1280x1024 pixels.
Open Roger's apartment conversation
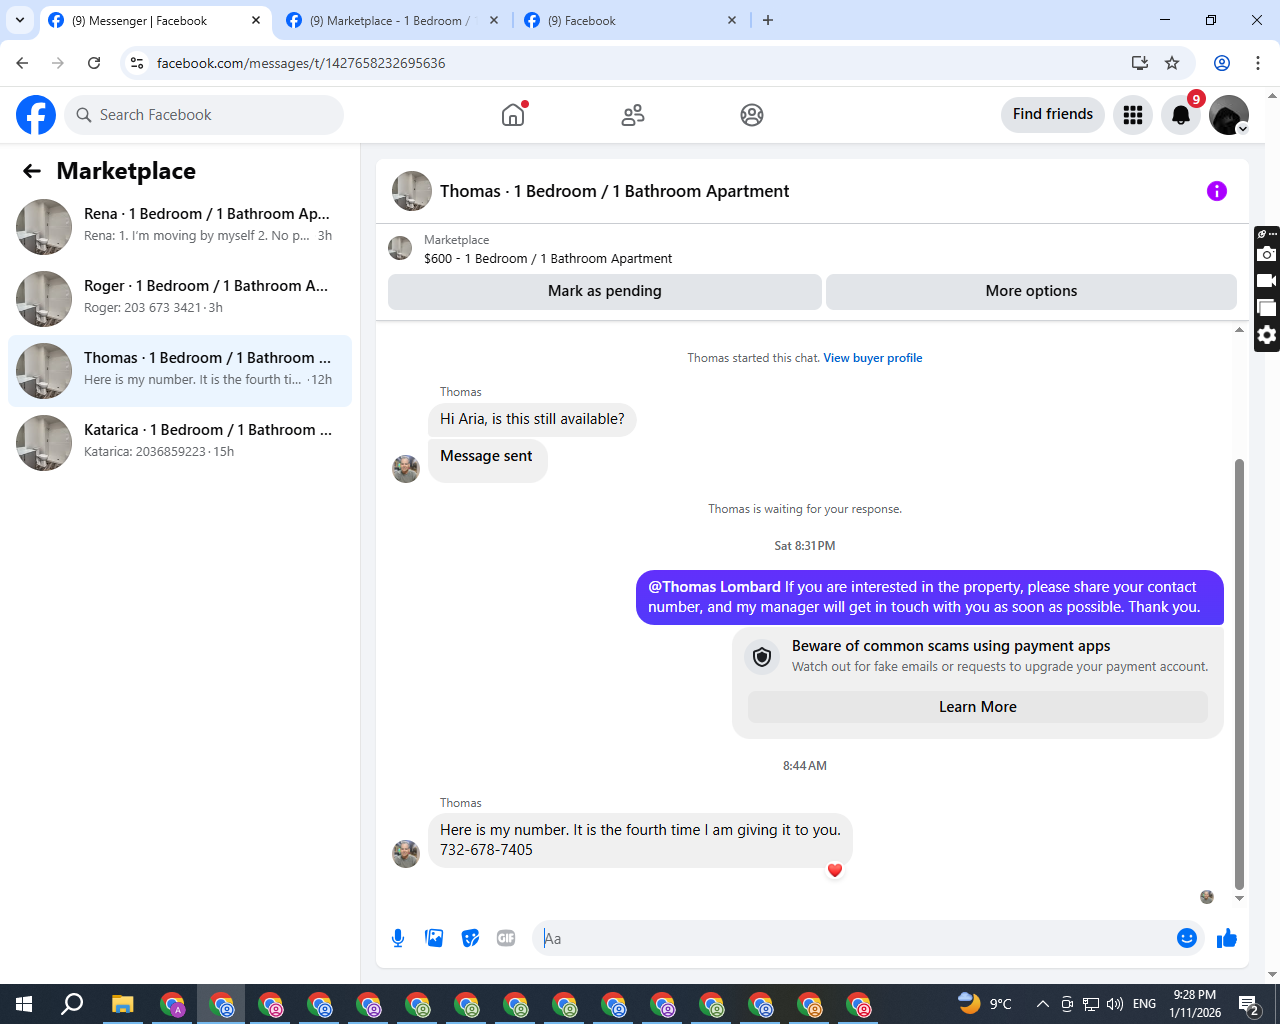click(x=180, y=299)
